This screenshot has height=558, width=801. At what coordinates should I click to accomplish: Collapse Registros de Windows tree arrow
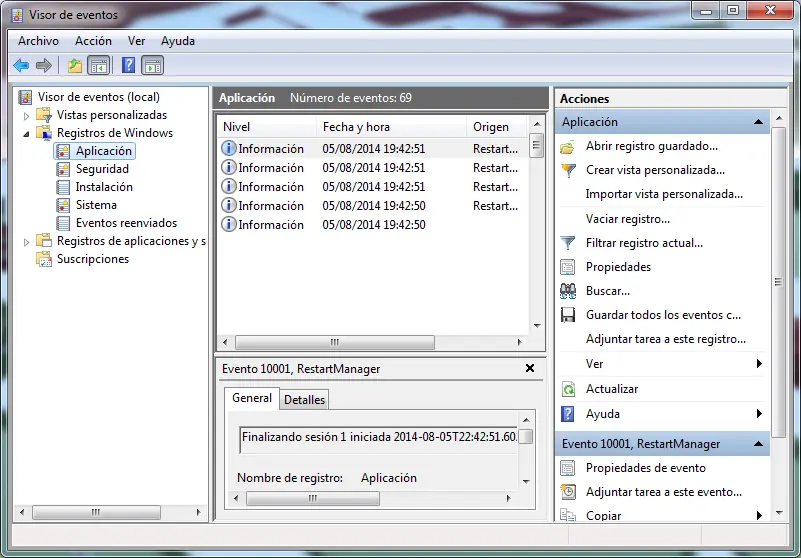point(27,134)
